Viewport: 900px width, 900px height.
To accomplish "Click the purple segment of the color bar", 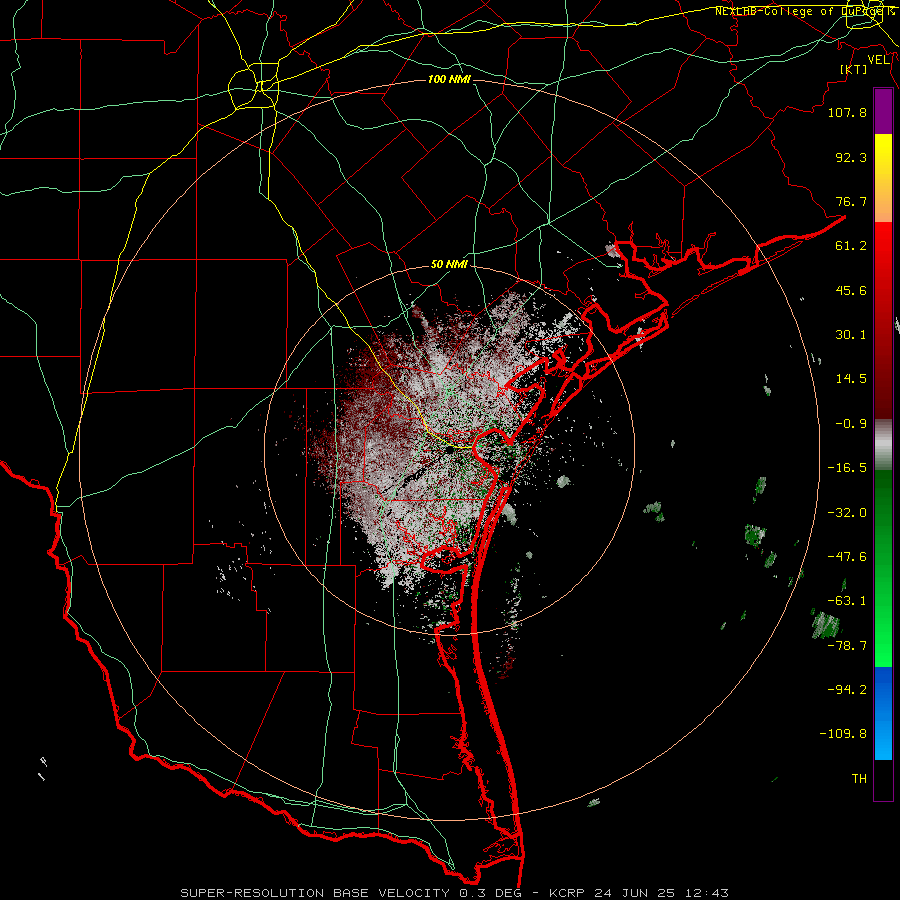I will [x=883, y=112].
